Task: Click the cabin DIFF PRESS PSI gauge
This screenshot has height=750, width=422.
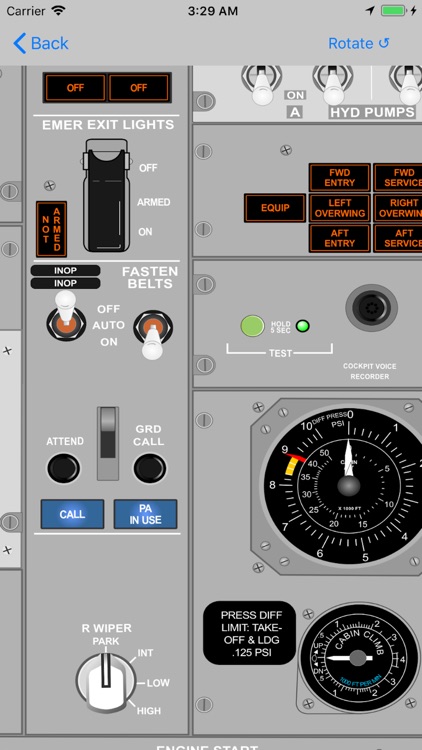Action: click(341, 485)
